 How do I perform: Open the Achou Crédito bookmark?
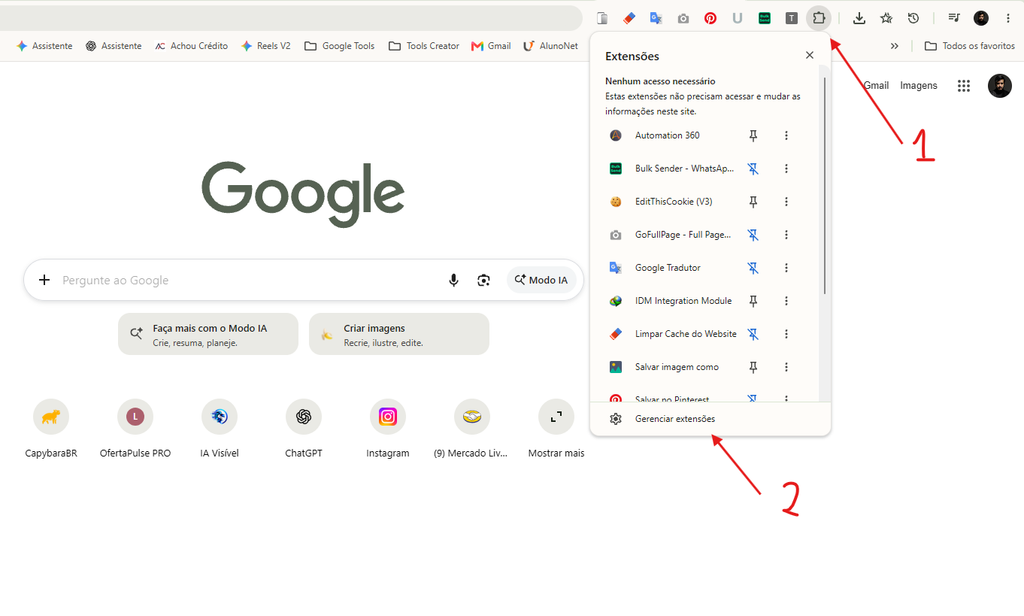click(191, 46)
